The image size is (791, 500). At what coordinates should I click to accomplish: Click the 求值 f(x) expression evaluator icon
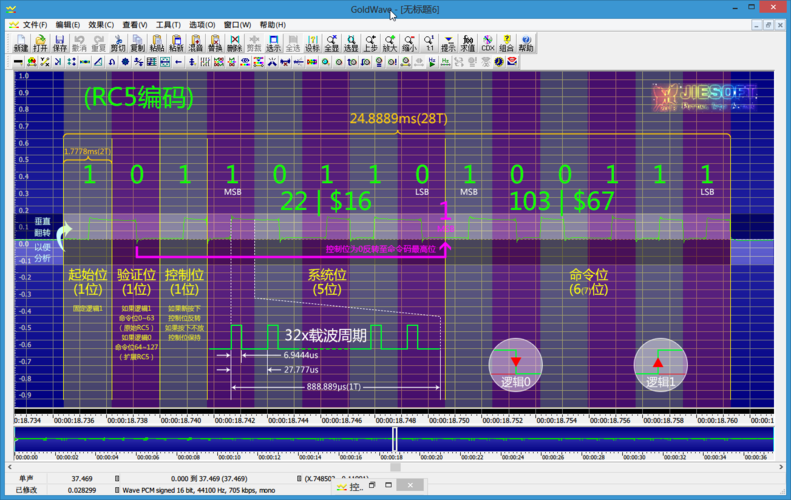click(468, 43)
